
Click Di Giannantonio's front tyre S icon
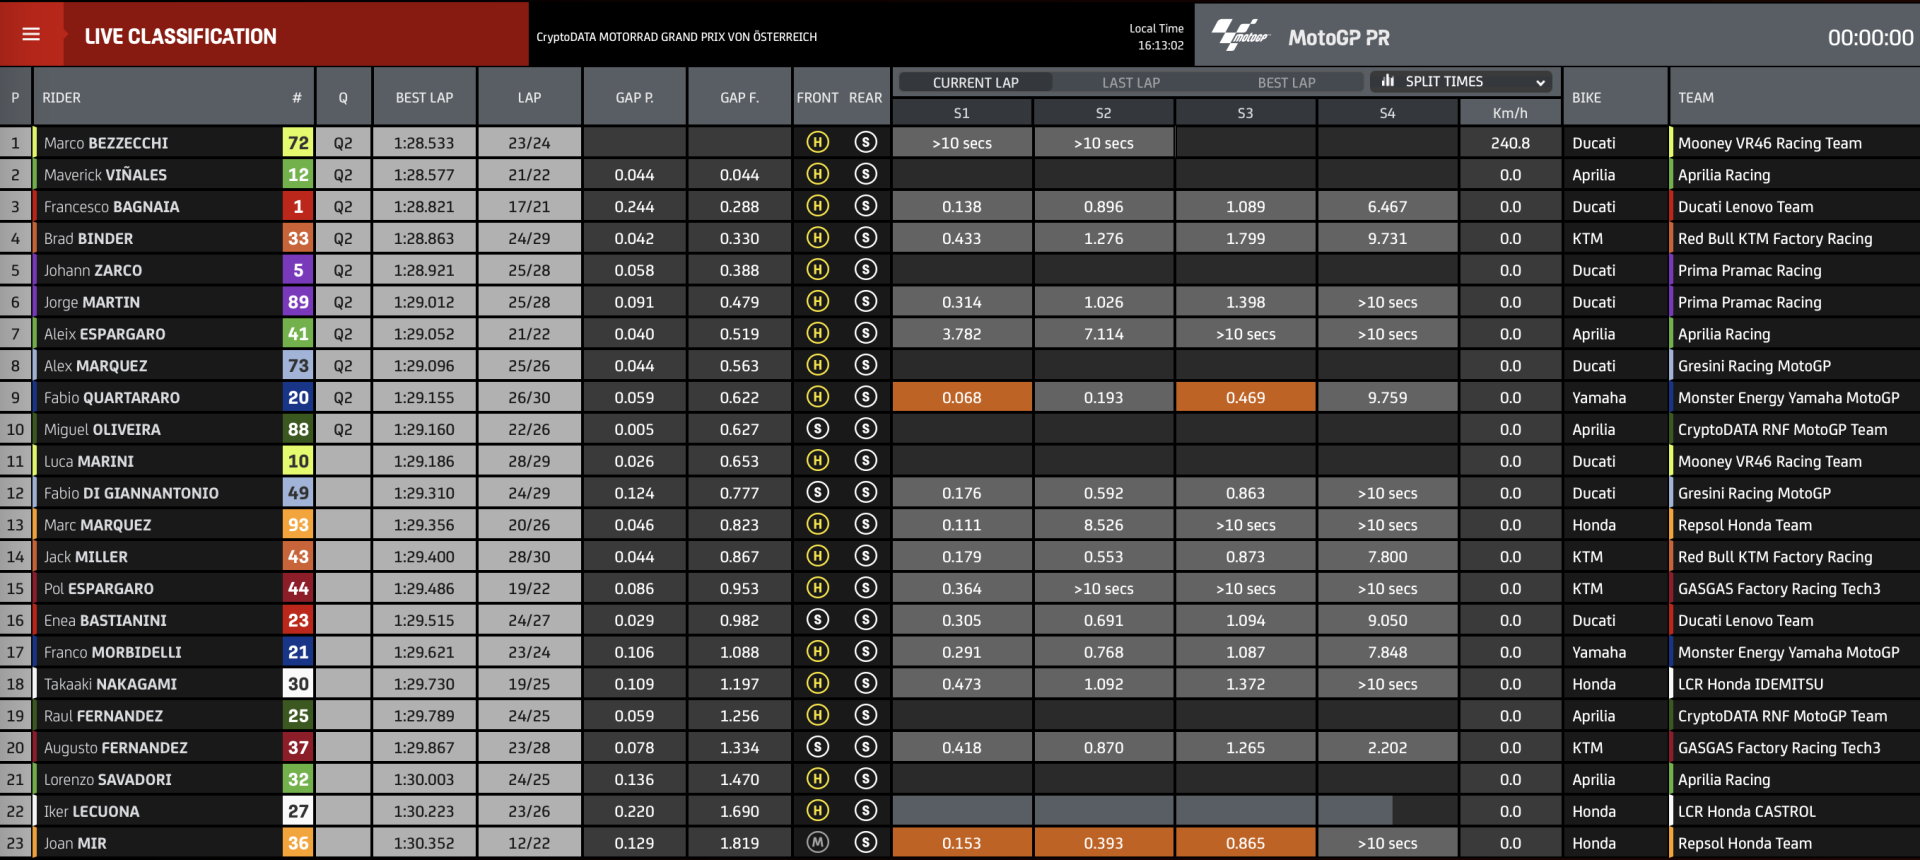(817, 492)
